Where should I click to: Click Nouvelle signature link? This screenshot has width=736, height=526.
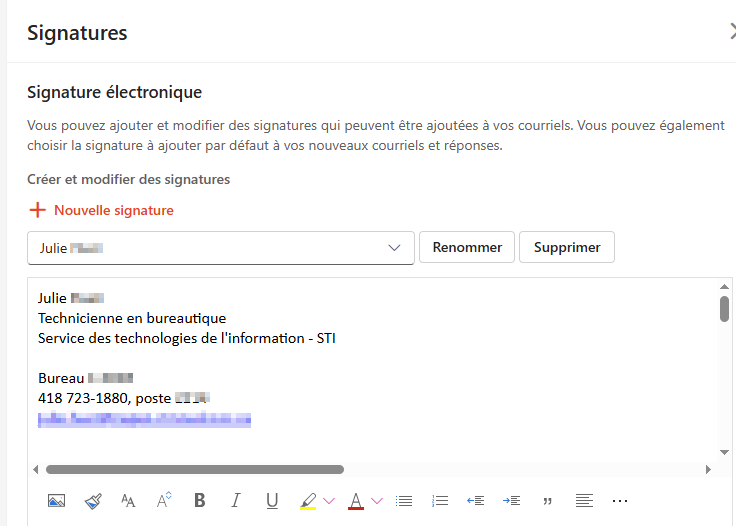click(101, 210)
